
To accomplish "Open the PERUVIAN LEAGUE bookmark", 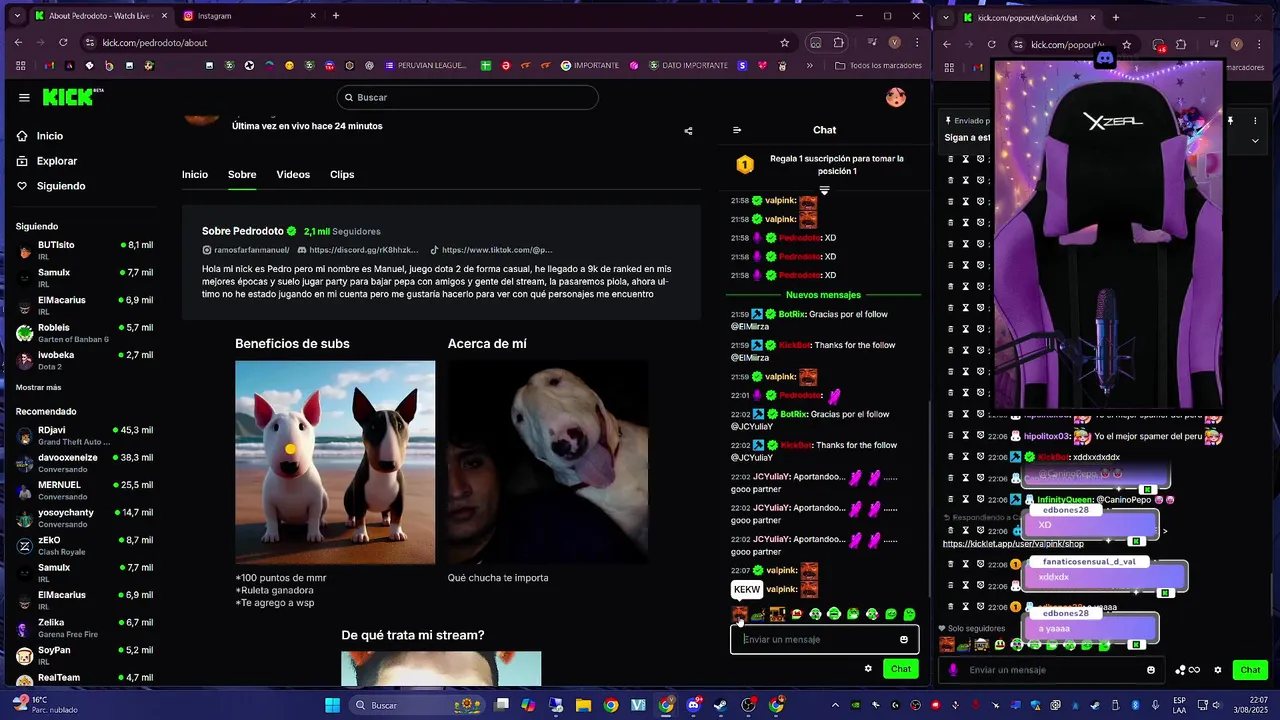I will pyautogui.click(x=424, y=66).
